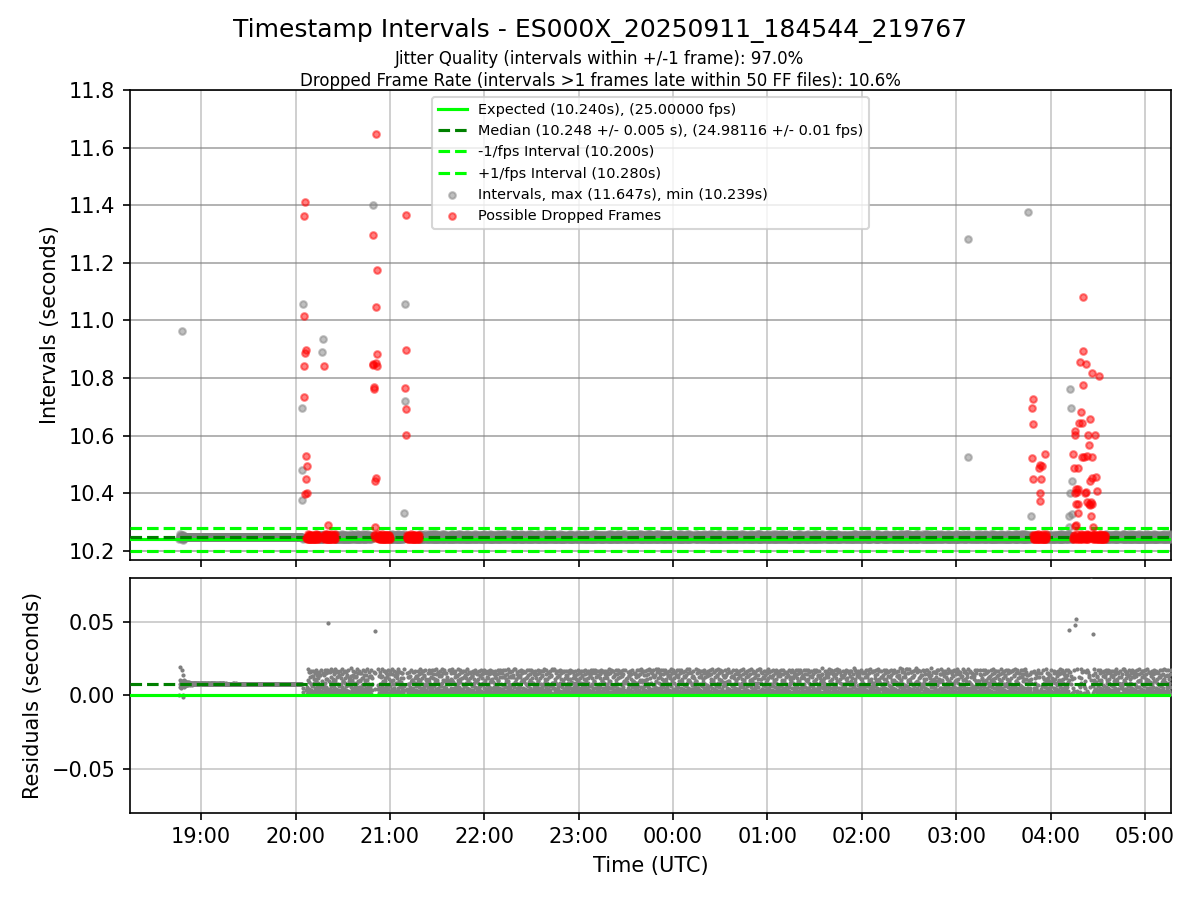Select legend entry 'Median (10.248 +/- 0.005 s)'
This screenshot has height=900, width=1200.
point(670,130)
